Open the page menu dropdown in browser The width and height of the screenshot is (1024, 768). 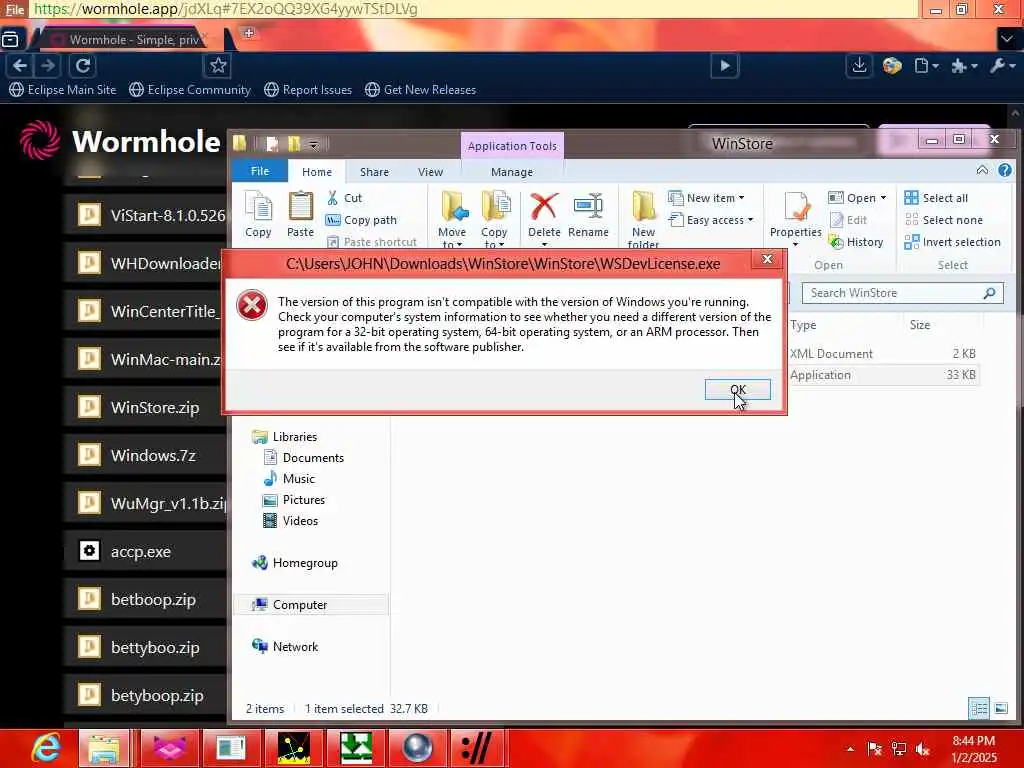927,66
